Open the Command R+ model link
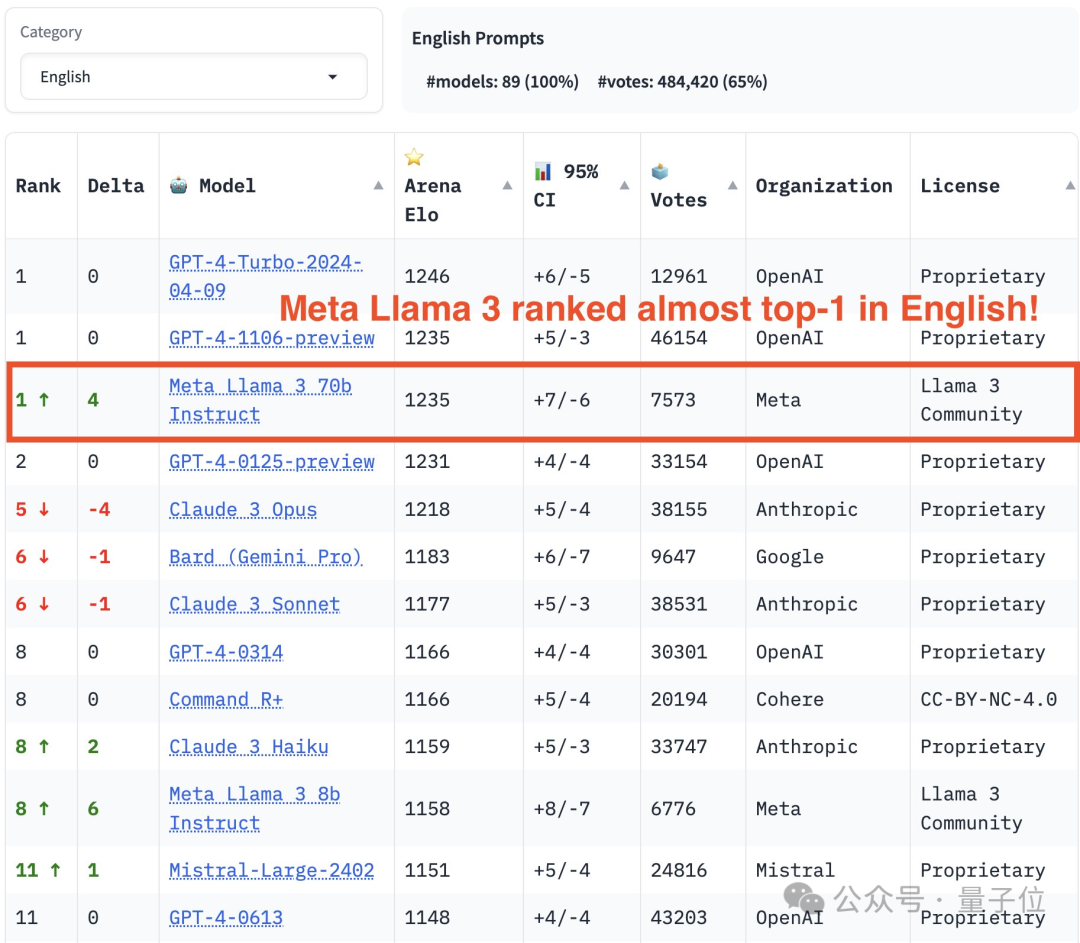Viewport: 1080px width, 943px height. pyautogui.click(x=226, y=700)
